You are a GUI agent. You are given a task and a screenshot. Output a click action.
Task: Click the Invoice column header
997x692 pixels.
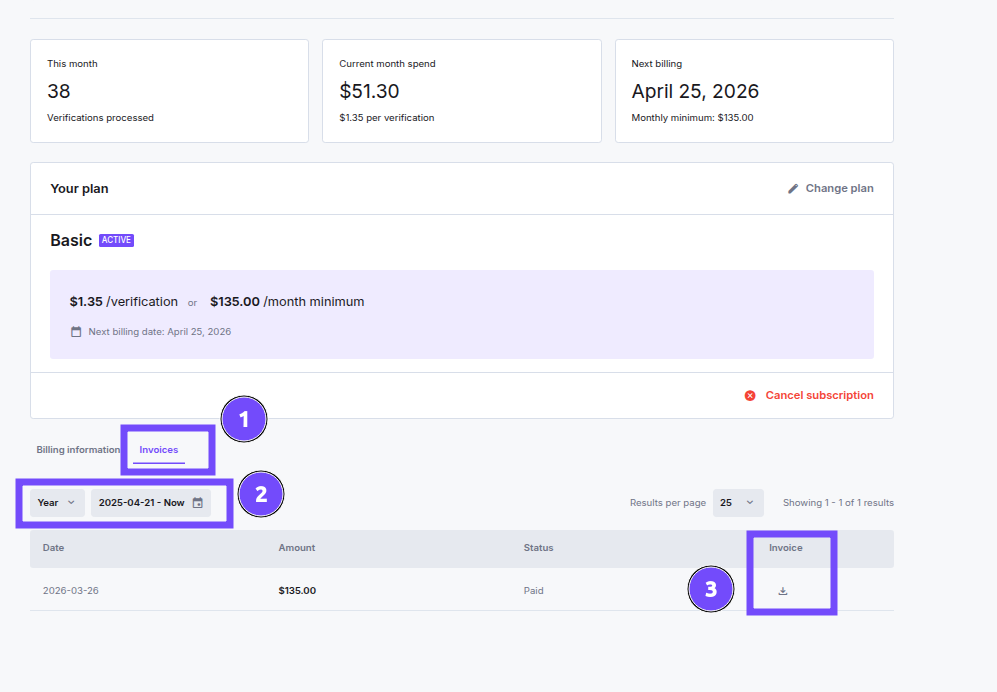click(785, 548)
